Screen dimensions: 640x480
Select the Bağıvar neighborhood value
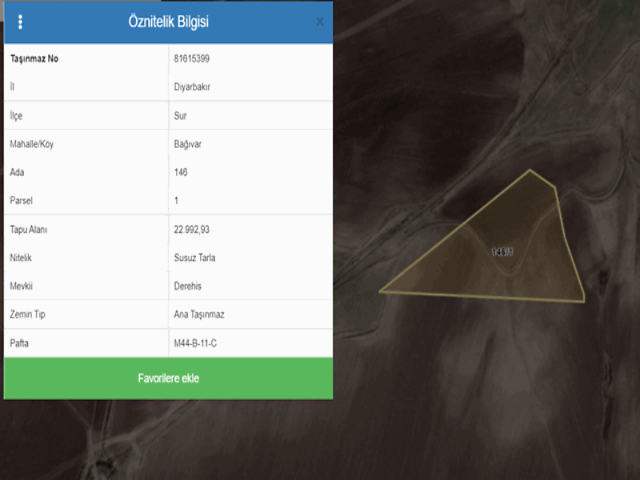coord(188,144)
